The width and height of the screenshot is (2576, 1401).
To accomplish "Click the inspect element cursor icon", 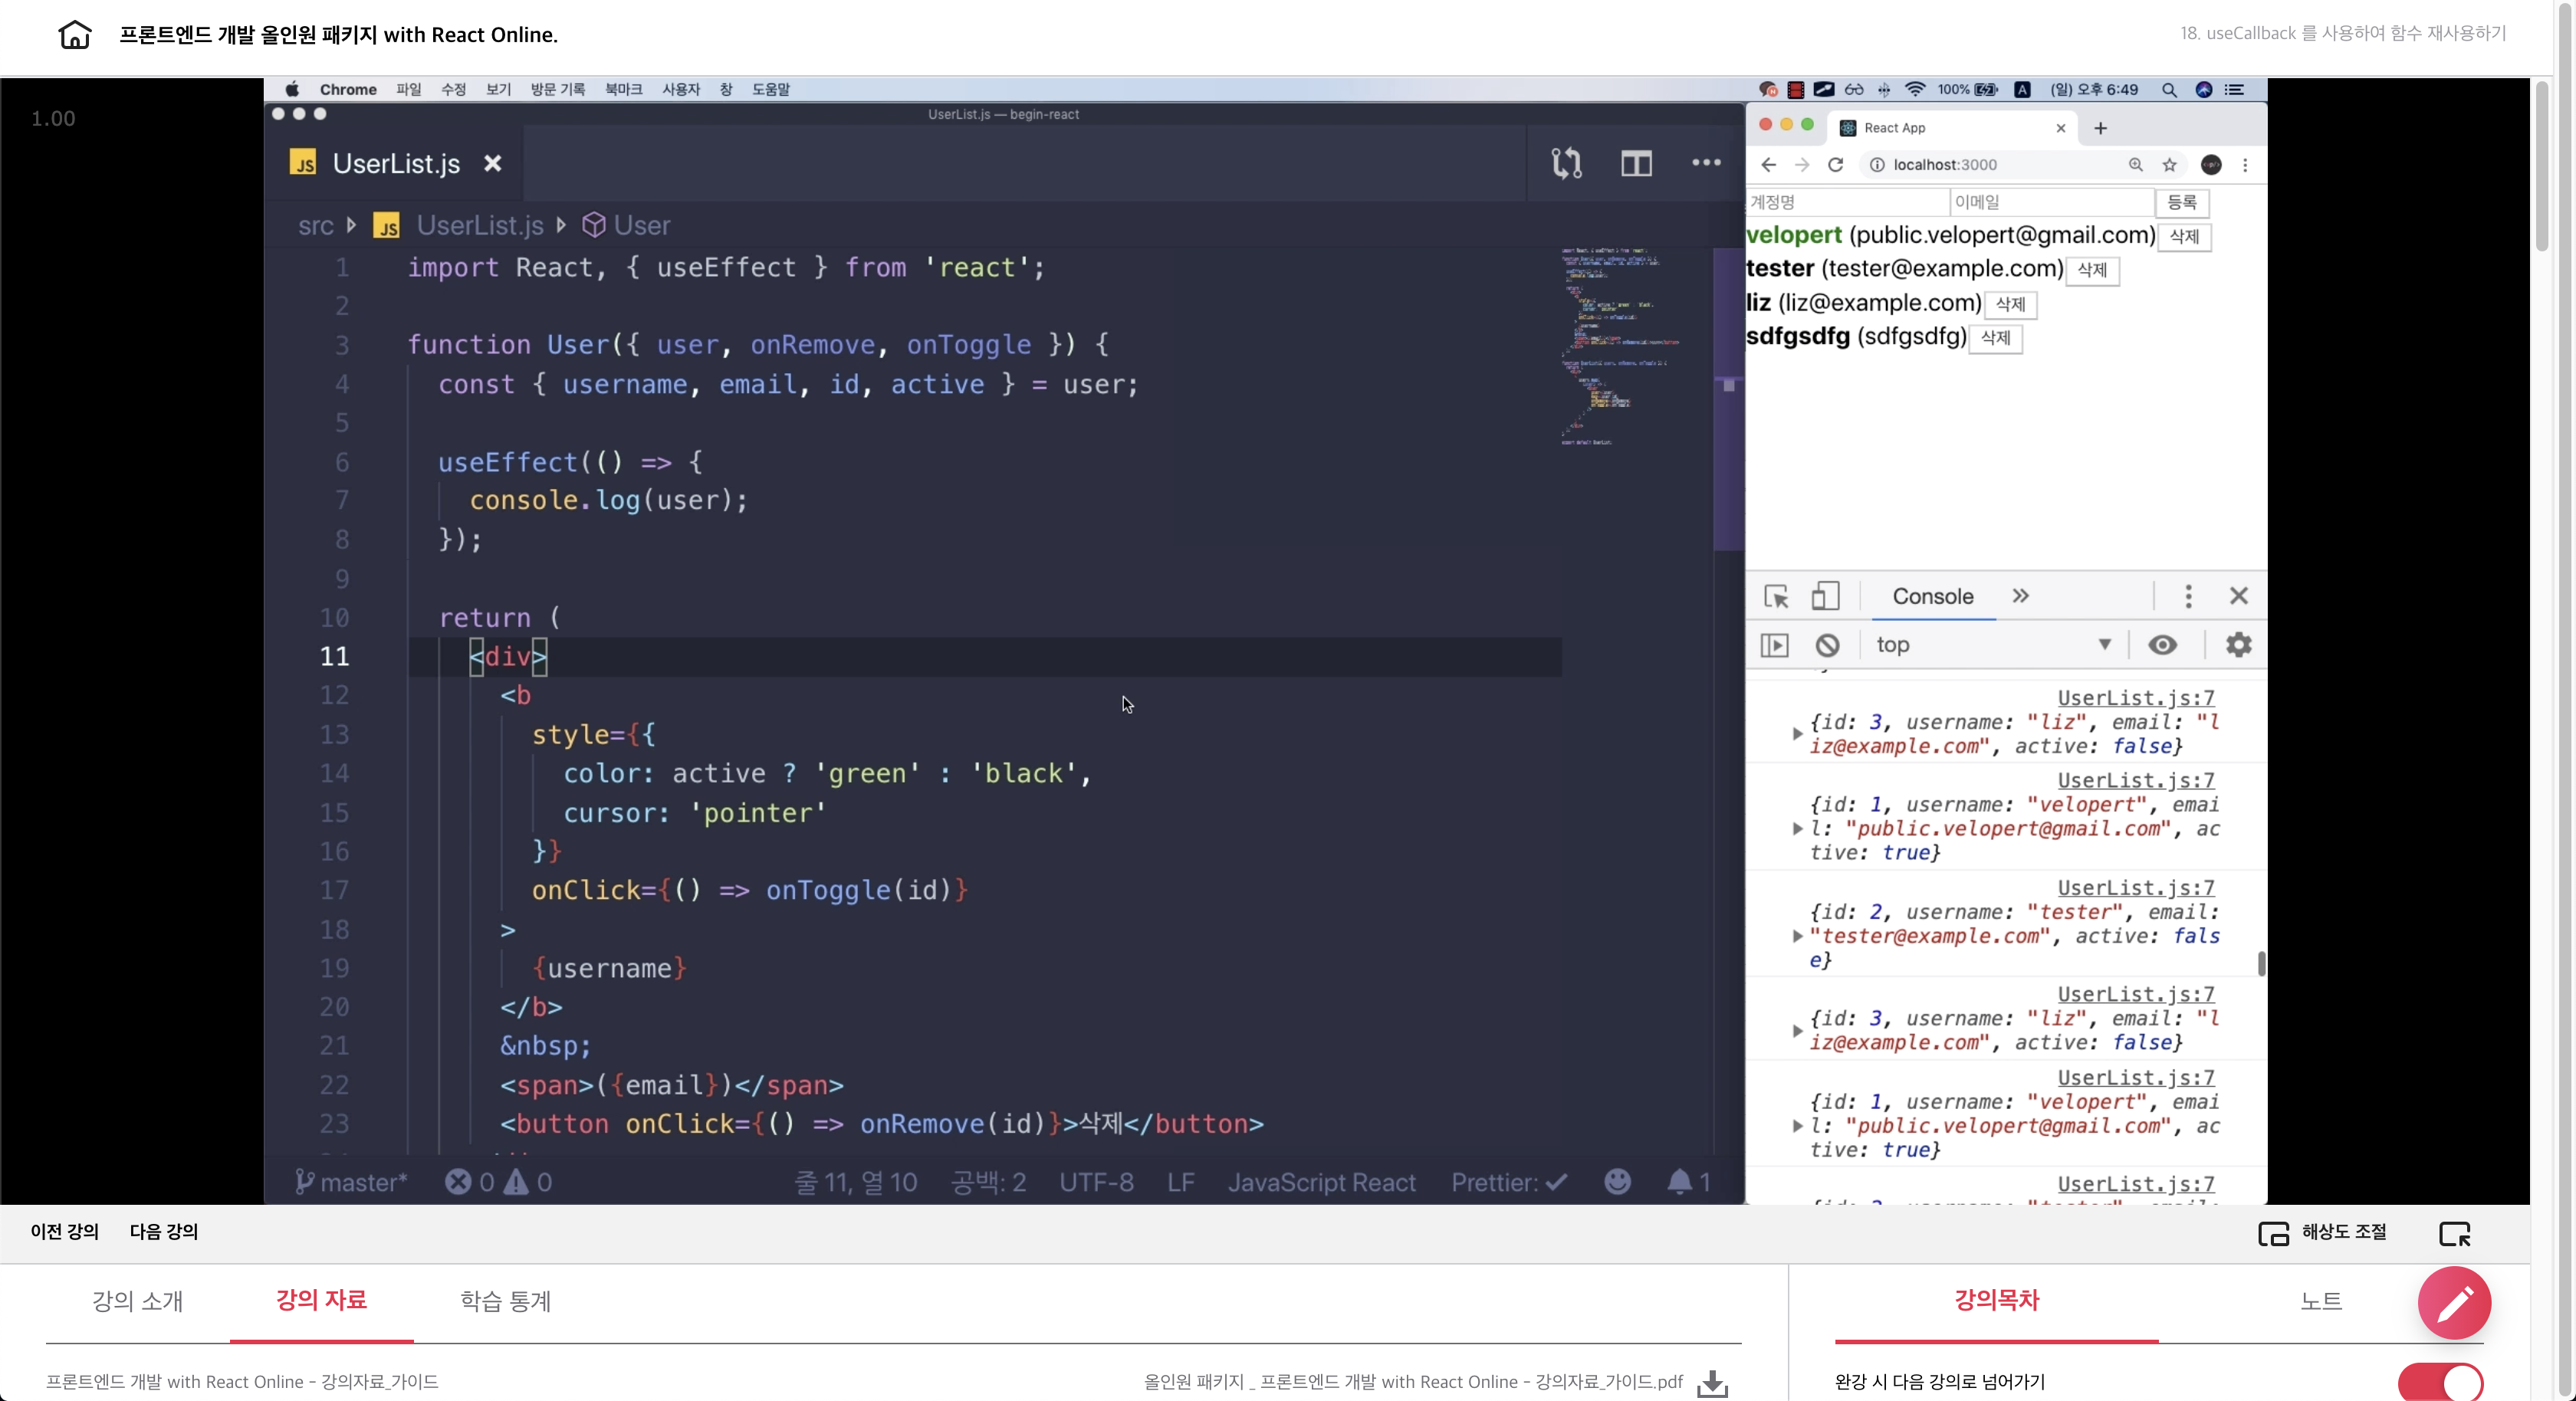I will (1776, 596).
